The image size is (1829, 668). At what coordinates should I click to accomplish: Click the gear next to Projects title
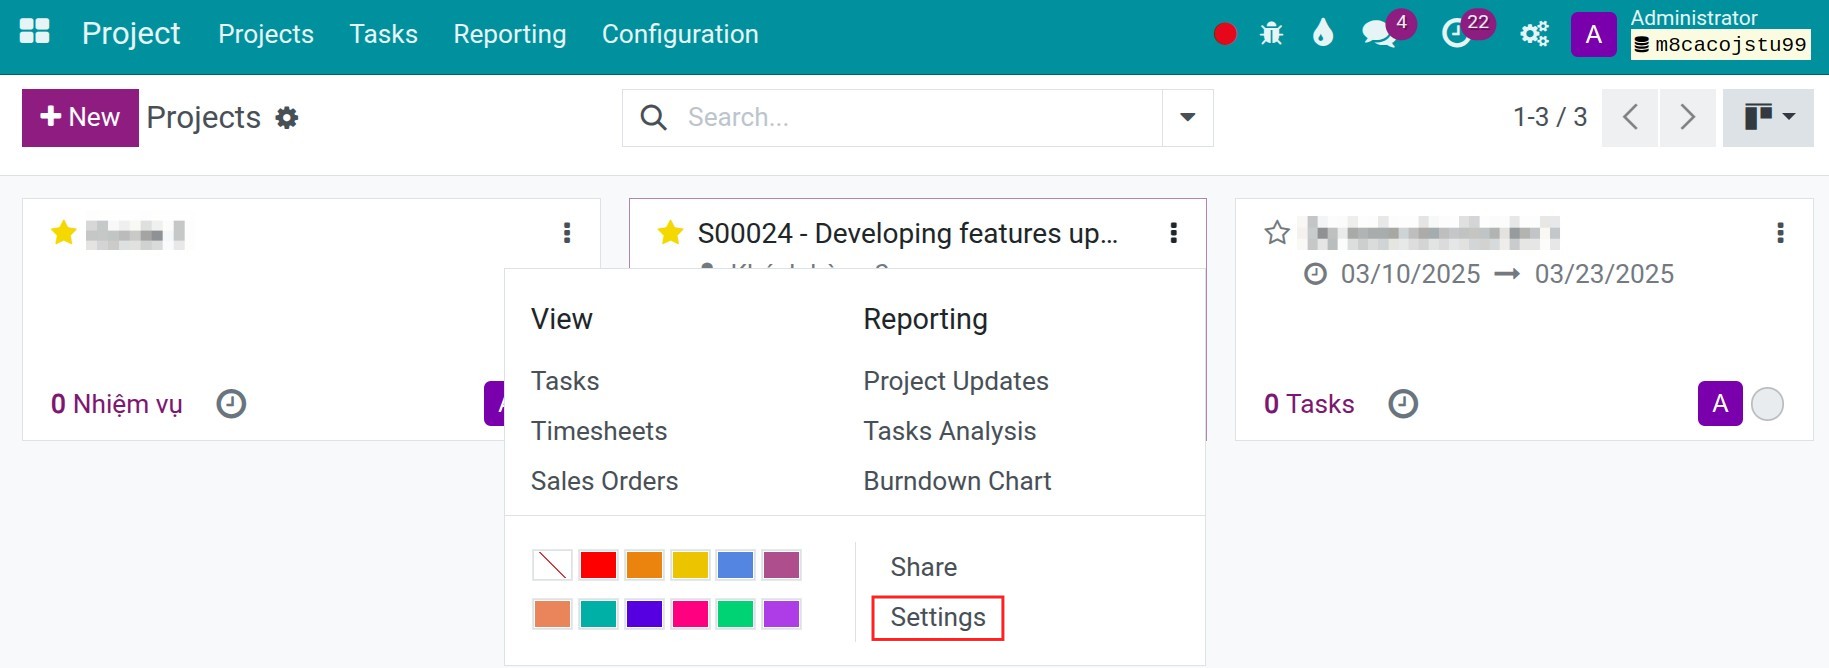287,118
